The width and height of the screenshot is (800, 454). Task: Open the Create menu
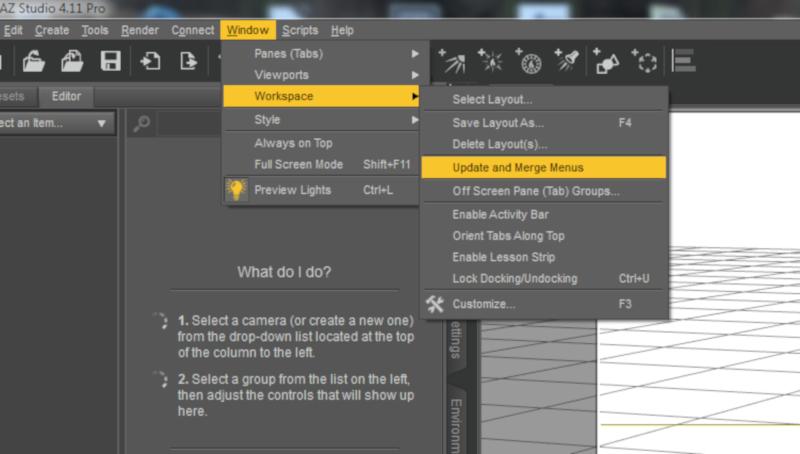point(52,30)
